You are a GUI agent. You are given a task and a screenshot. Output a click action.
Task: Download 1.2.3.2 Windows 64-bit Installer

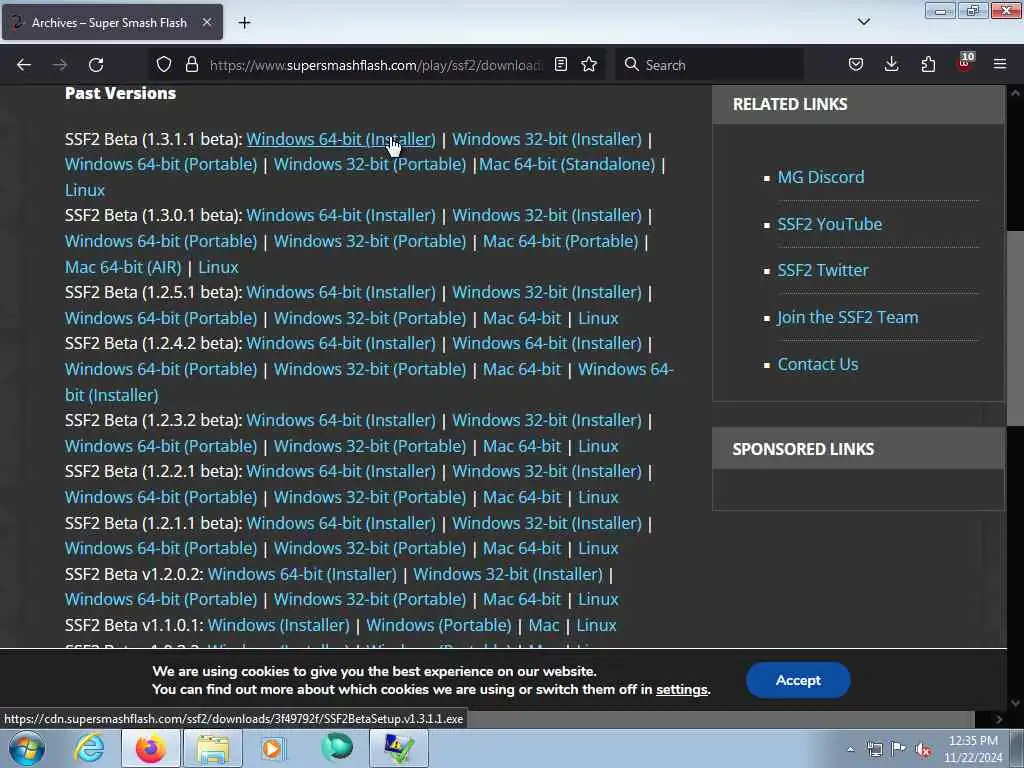click(x=340, y=420)
